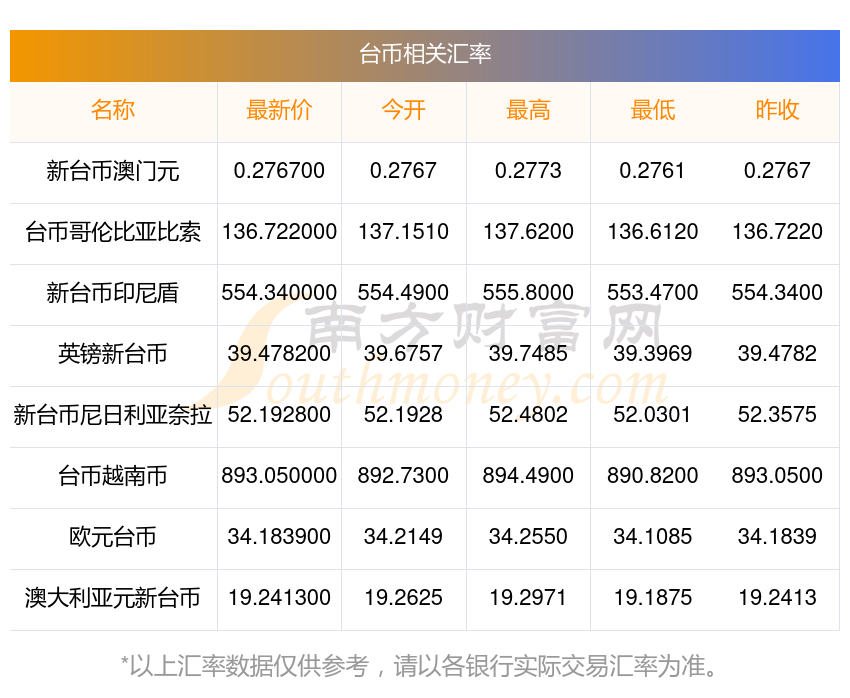This screenshot has height=698, width=850.
Task: Open the 台币哥伦比亚比索 row name
Action: point(113,232)
